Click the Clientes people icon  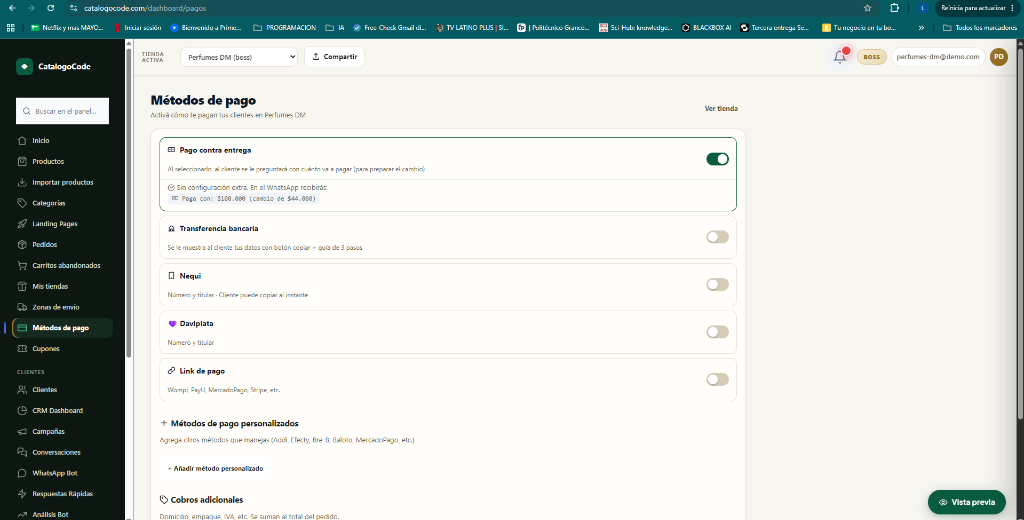(22, 390)
